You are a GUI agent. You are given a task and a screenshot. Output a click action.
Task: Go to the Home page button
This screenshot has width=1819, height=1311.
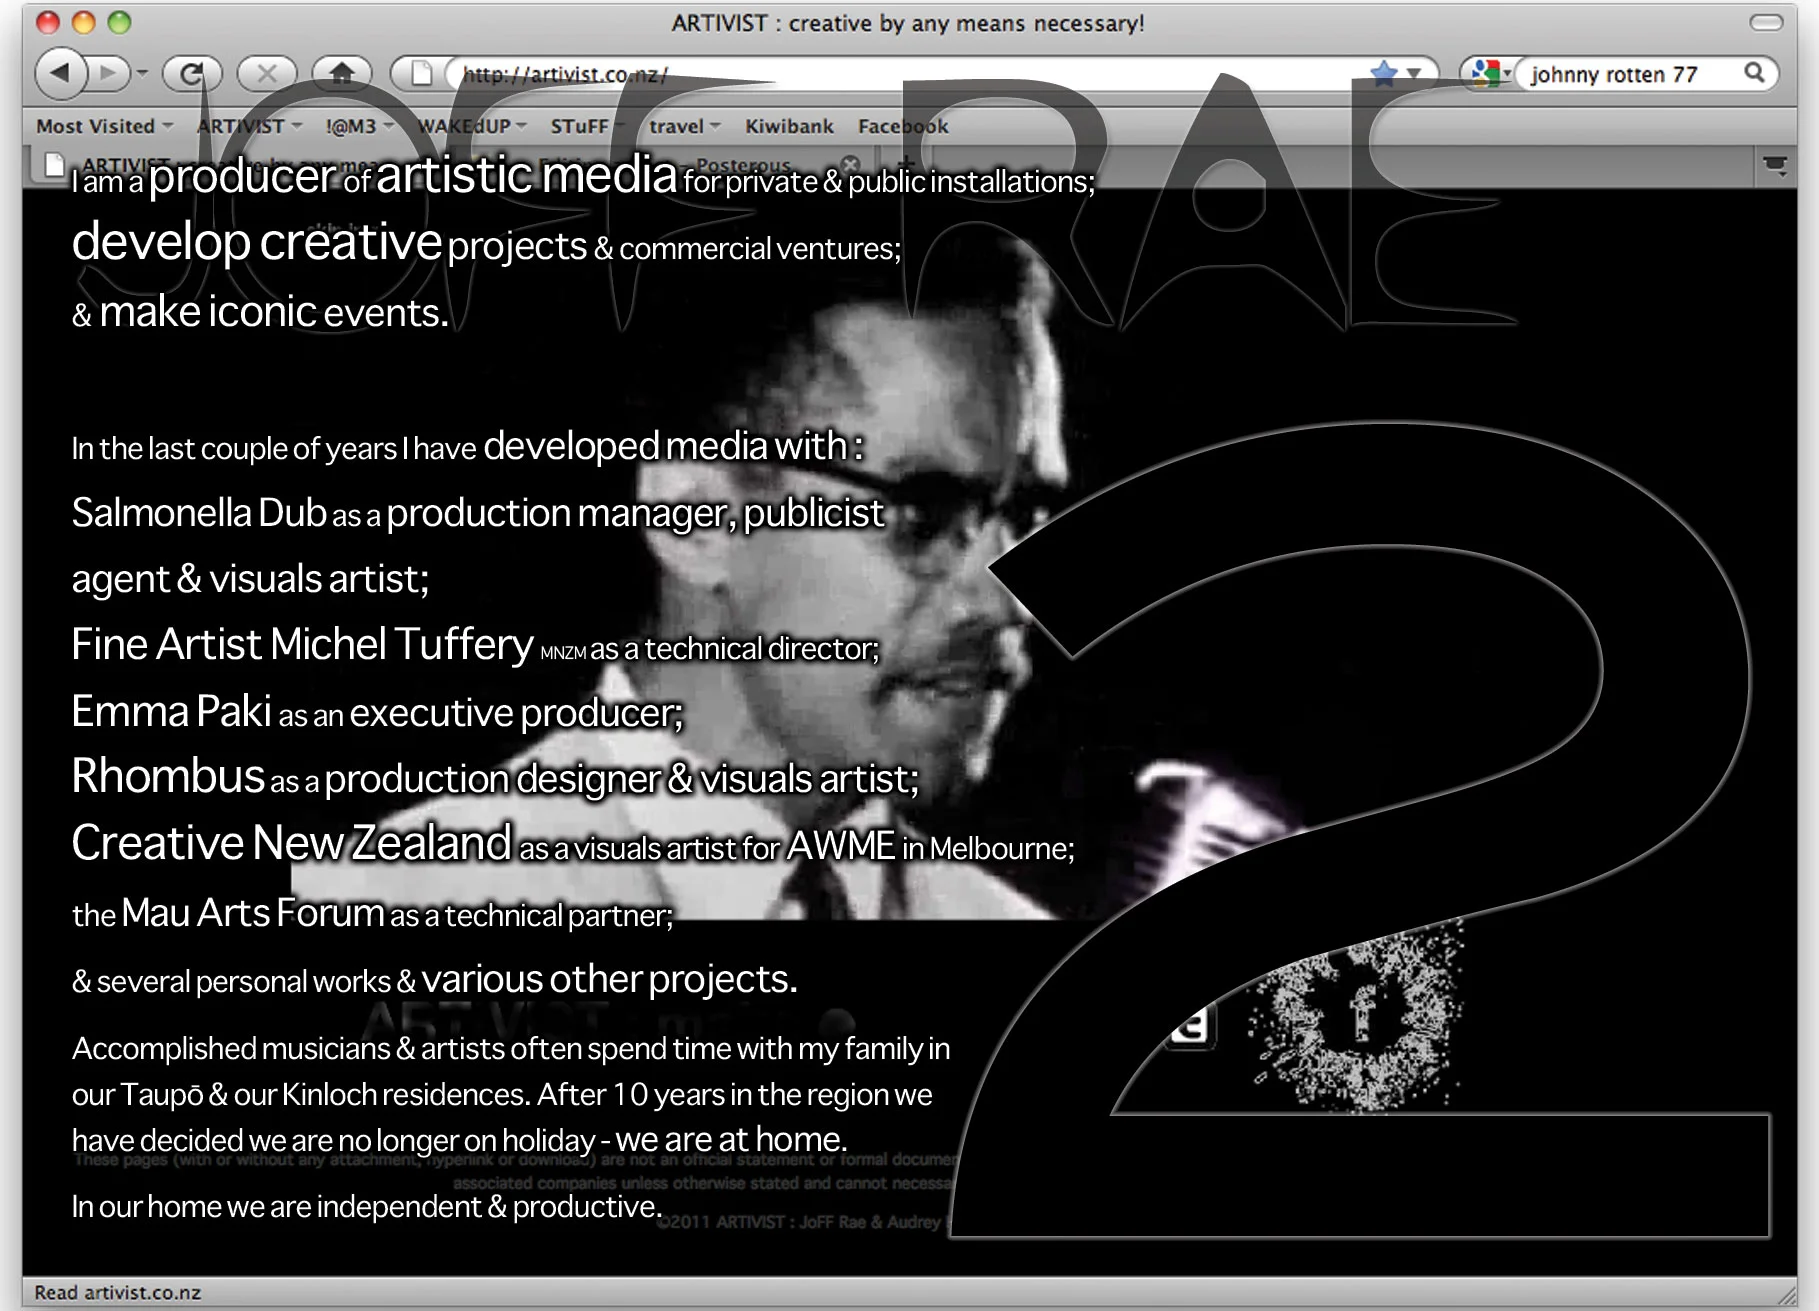(342, 73)
